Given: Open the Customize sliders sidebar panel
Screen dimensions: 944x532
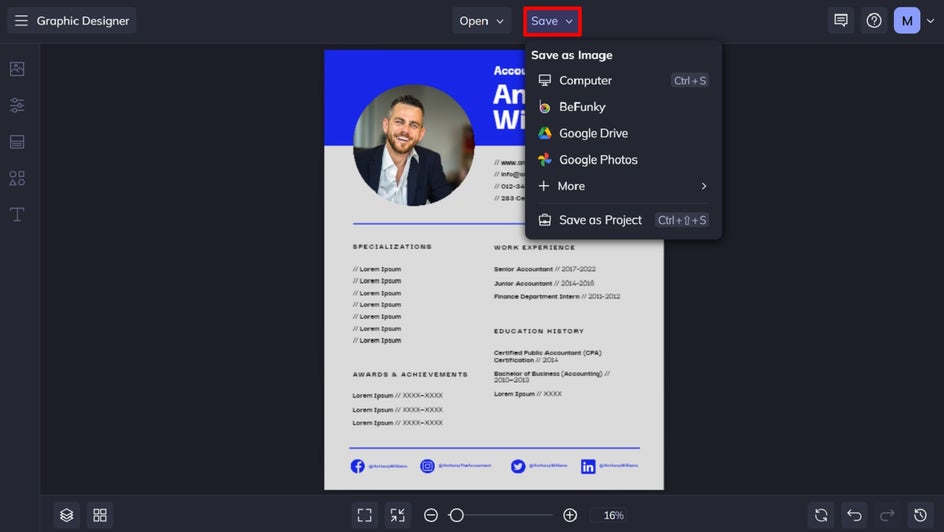Looking at the screenshot, I should 17,105.
